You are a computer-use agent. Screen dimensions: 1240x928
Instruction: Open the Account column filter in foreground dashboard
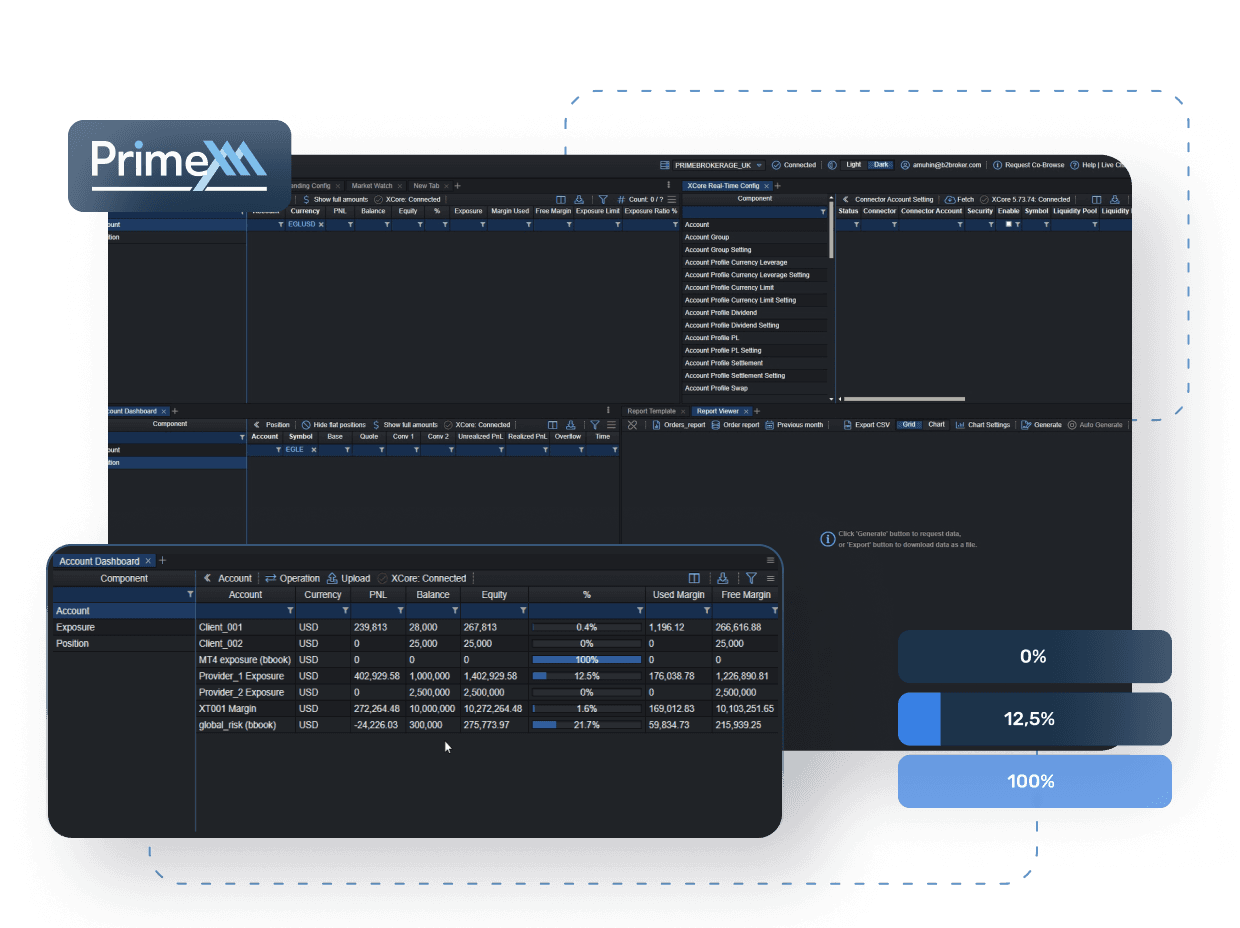(291, 610)
